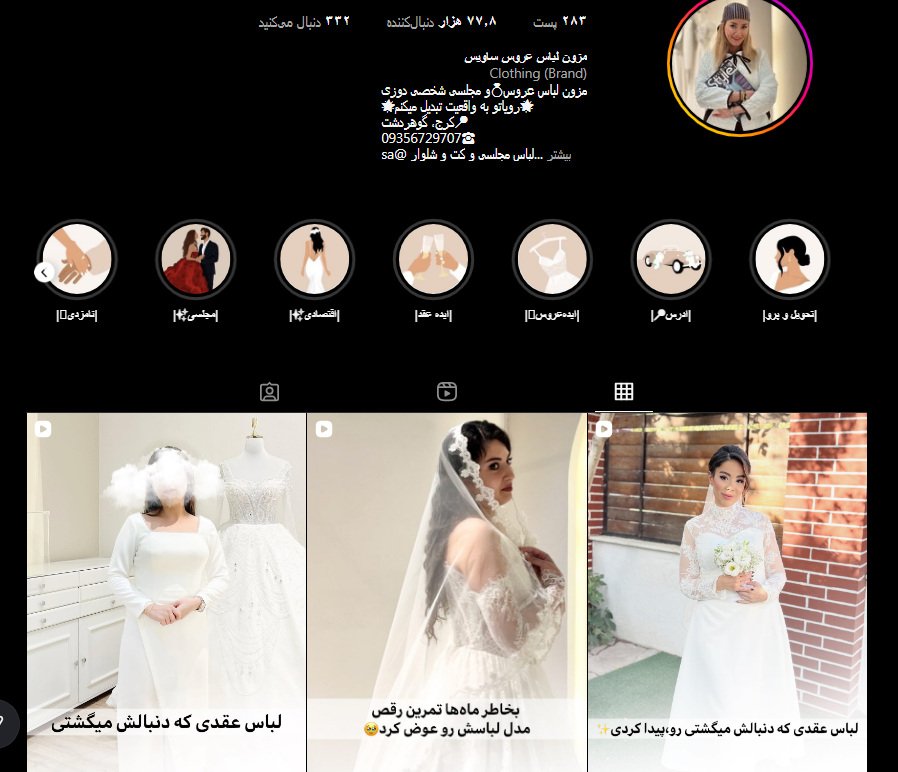Open the نامزدی highlight story
This screenshot has height=772, width=898.
coord(77,258)
